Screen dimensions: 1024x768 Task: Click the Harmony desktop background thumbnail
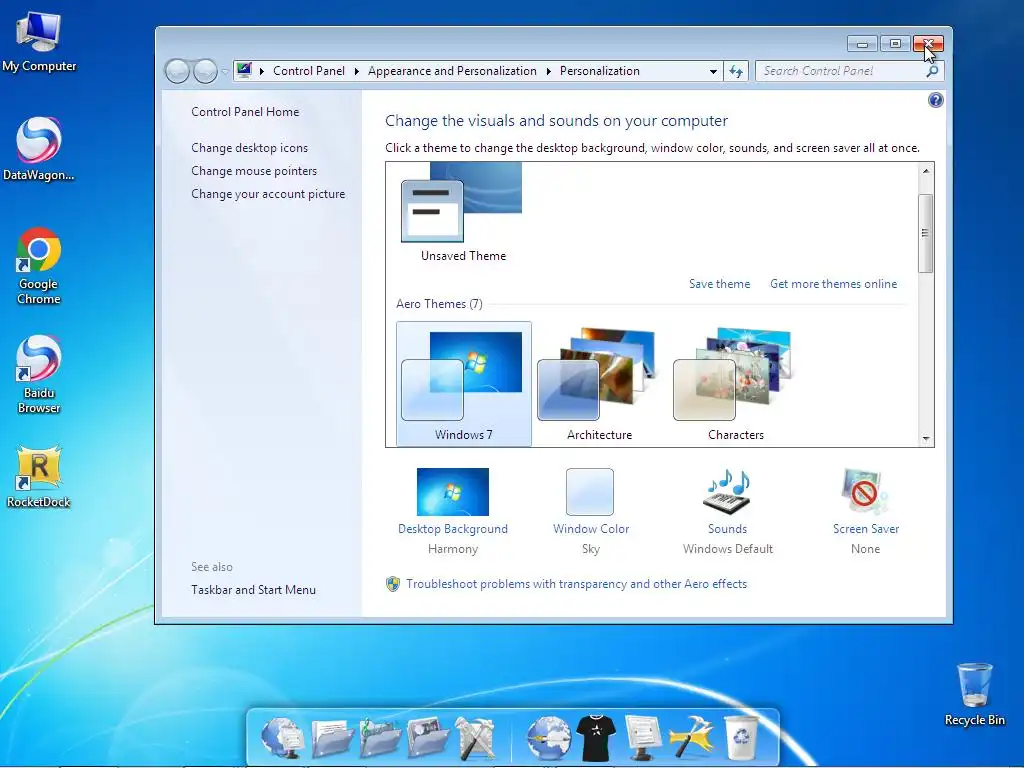coord(453,492)
